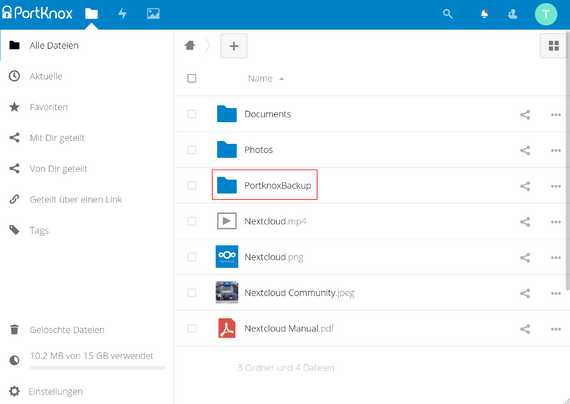
Task: Click the Nextcloud.mp4 video icon
Action: [x=227, y=221]
